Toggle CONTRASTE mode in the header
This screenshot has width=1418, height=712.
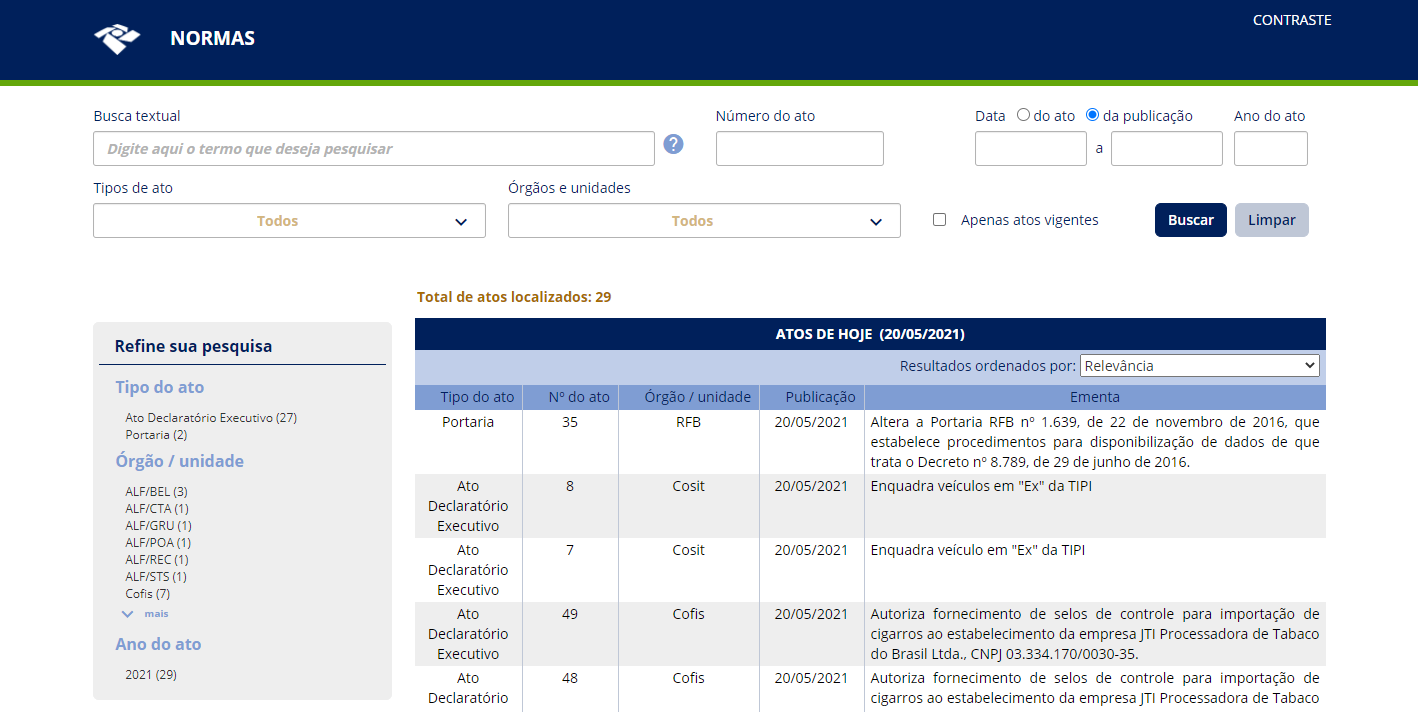coord(1291,20)
